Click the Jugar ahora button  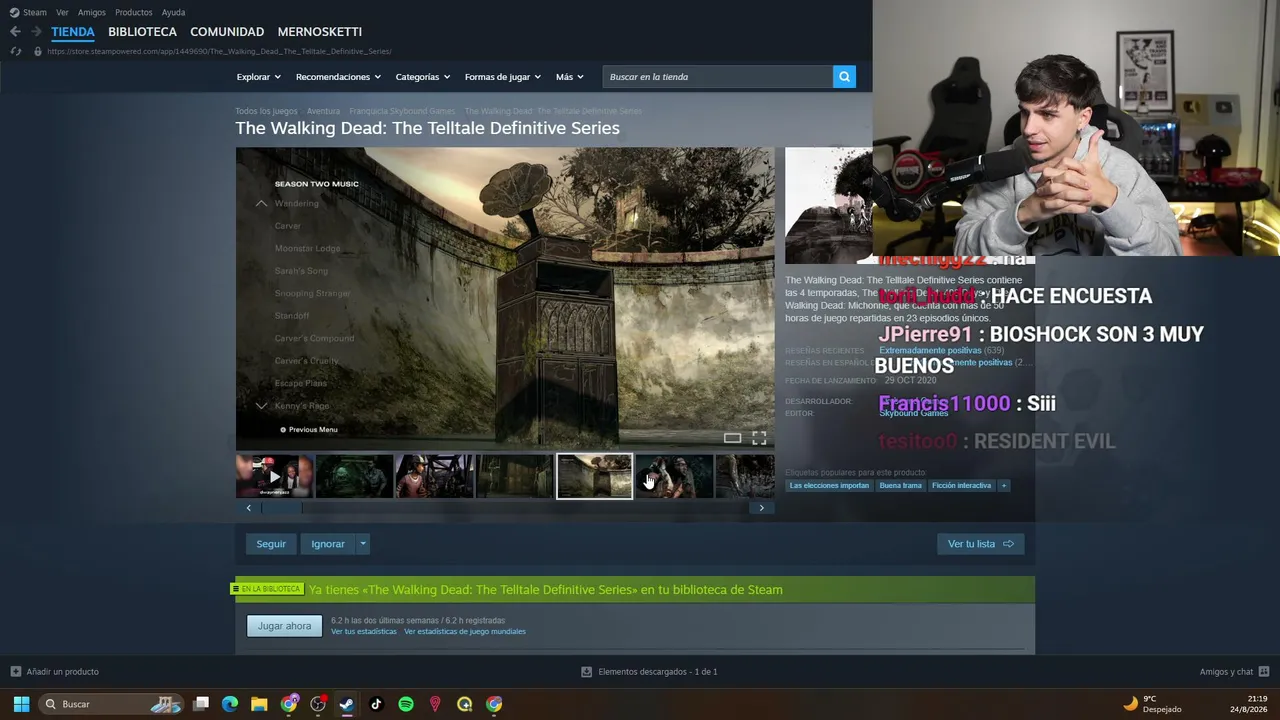pyautogui.click(x=285, y=626)
